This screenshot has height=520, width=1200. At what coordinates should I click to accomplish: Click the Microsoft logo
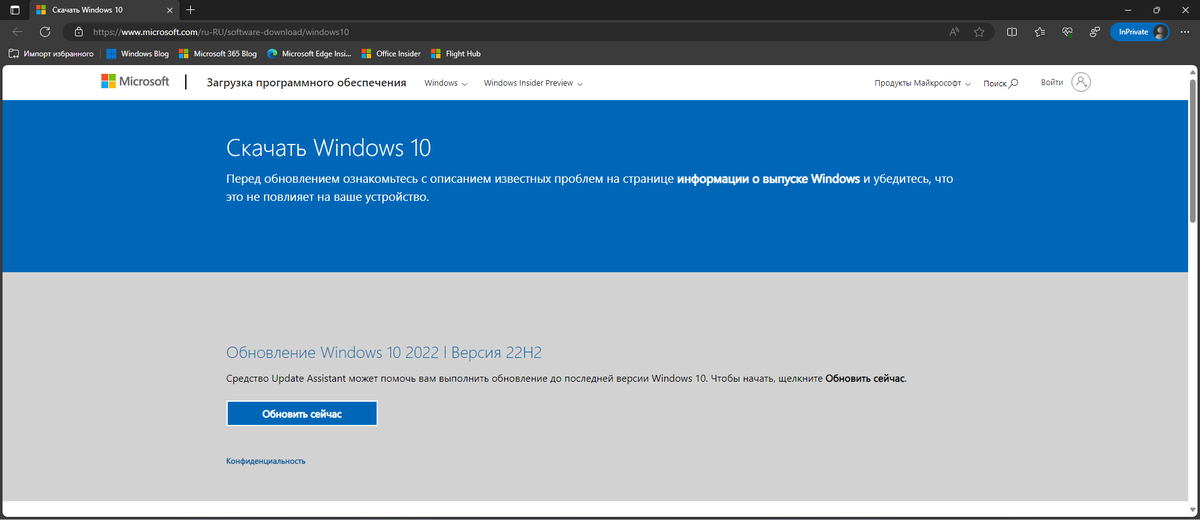pos(135,82)
